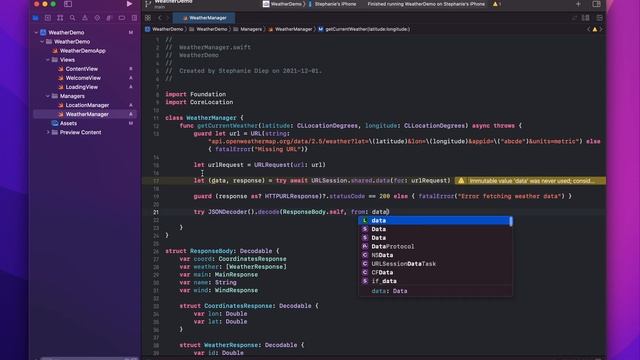Collapse the WeatherDemo group folder

click(x=42, y=42)
